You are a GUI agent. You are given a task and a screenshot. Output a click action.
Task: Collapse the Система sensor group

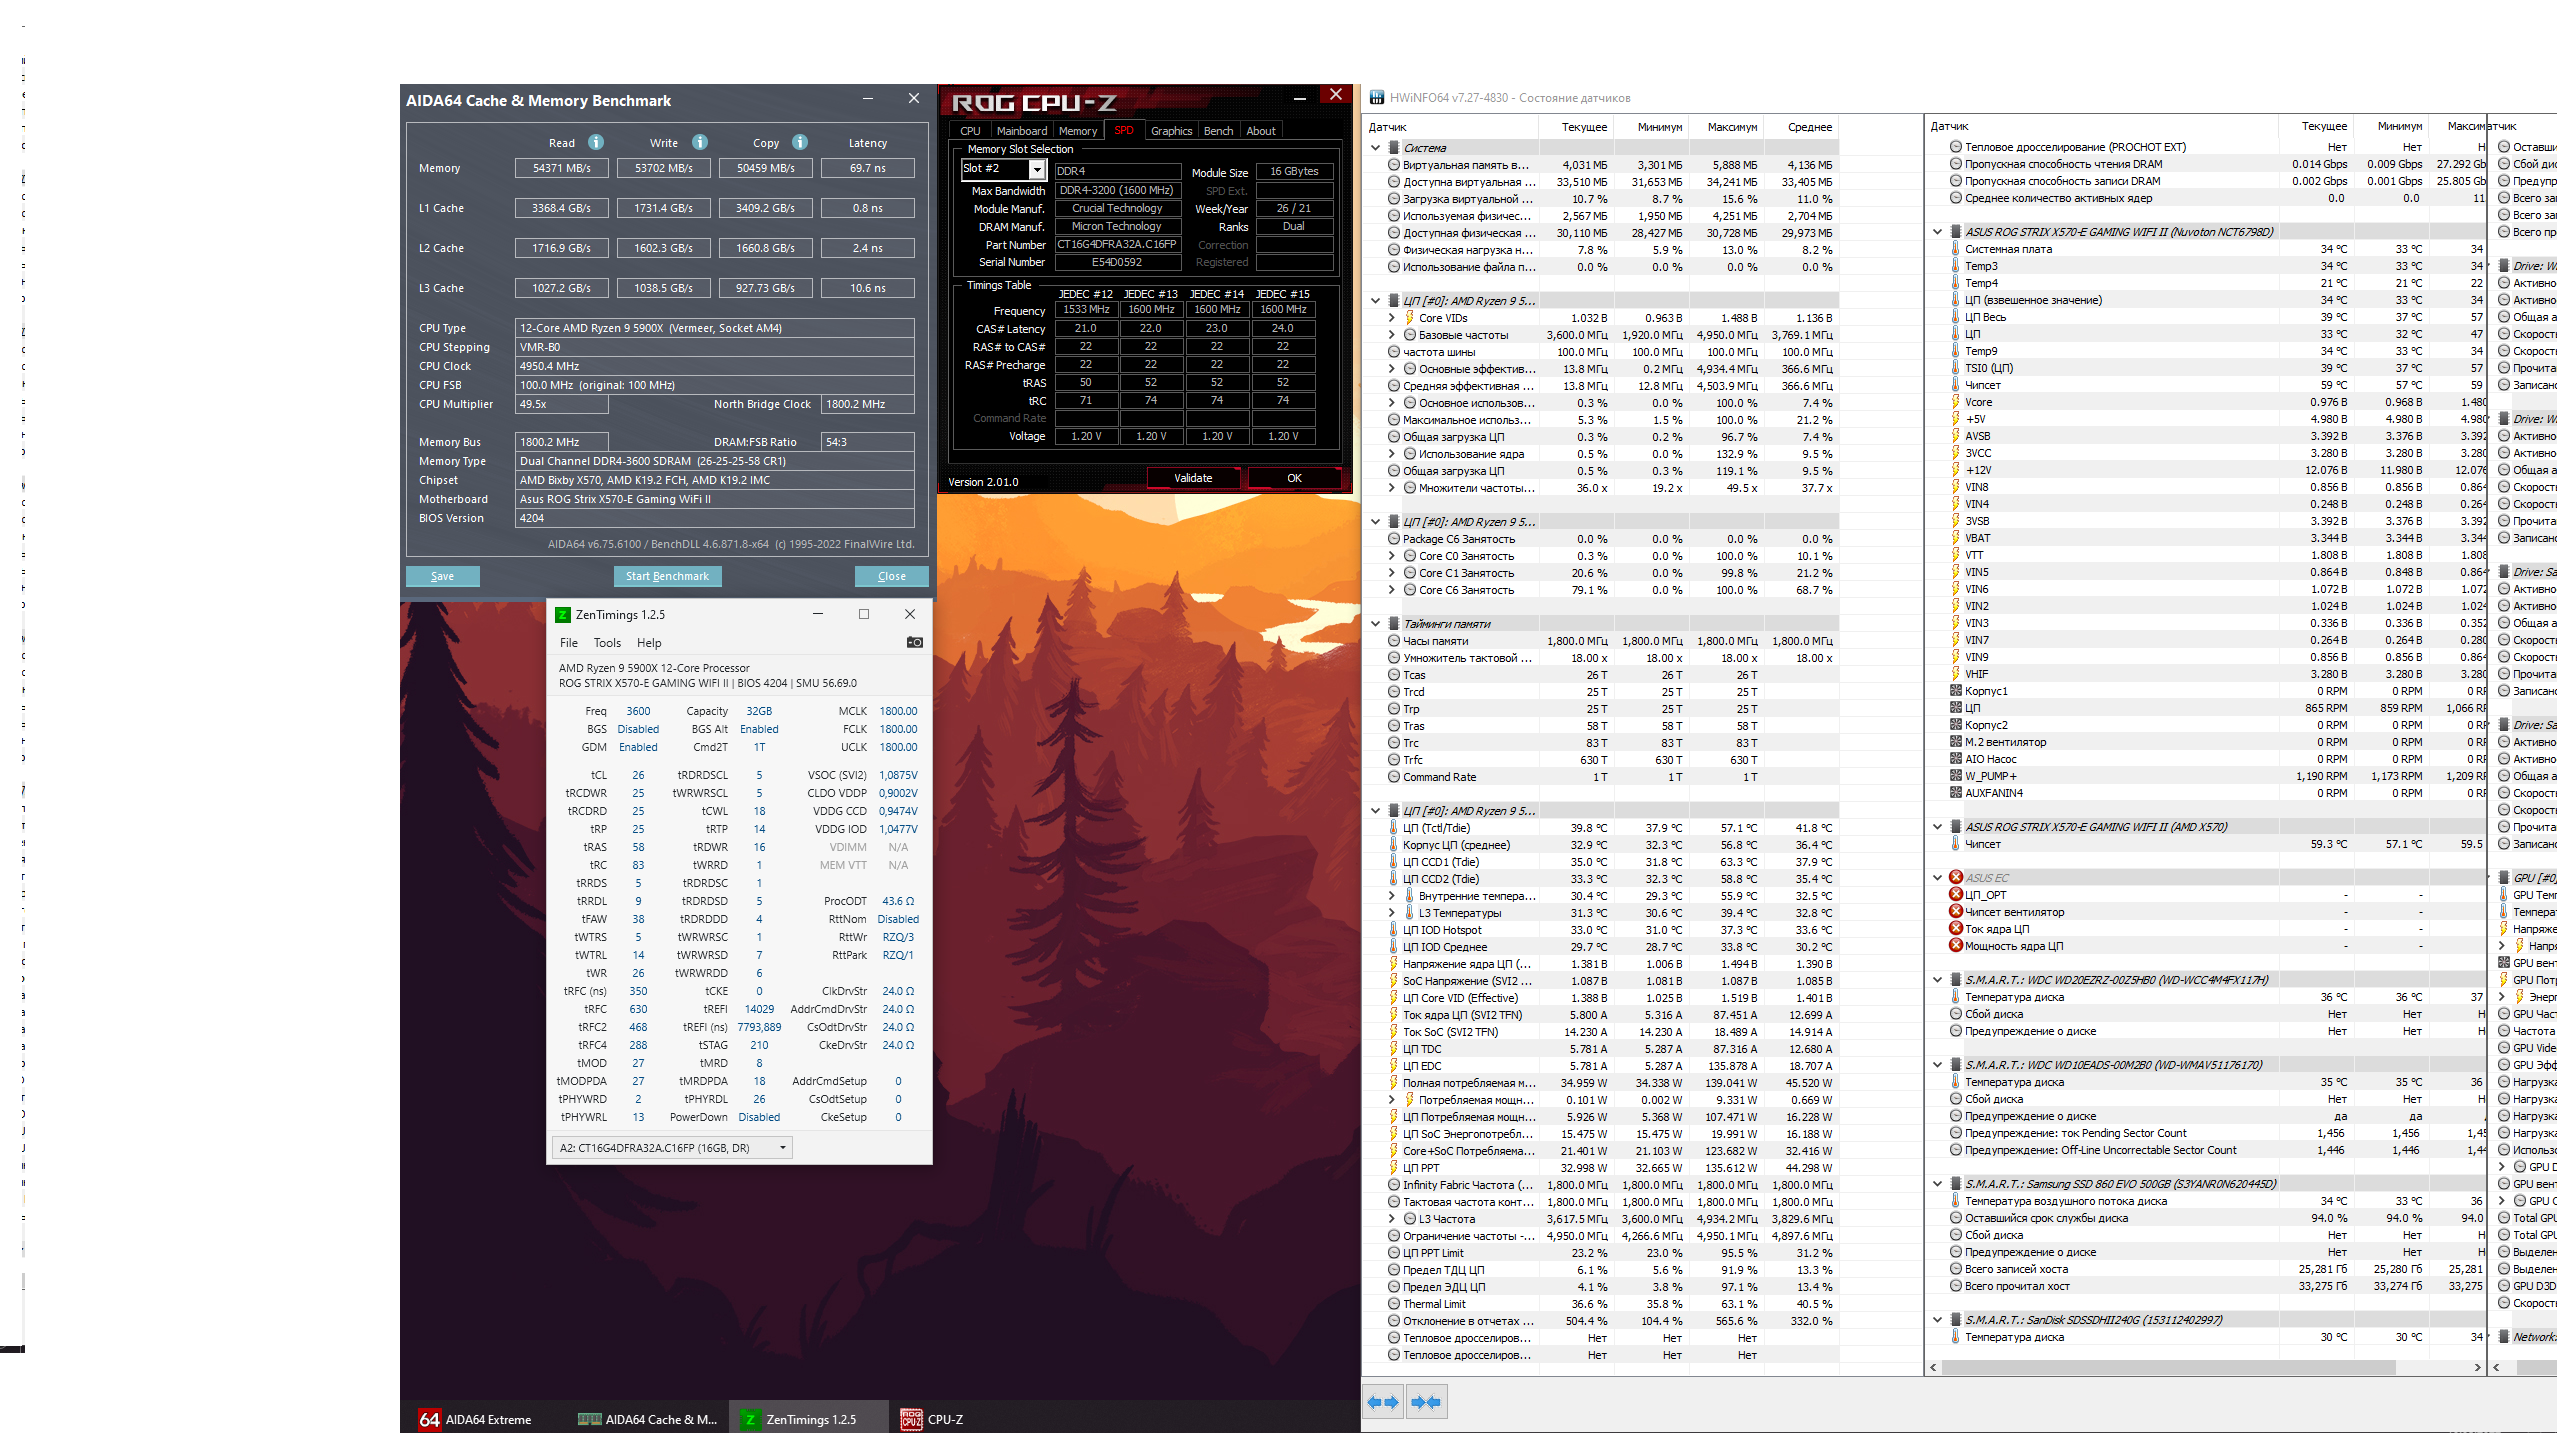click(1376, 148)
